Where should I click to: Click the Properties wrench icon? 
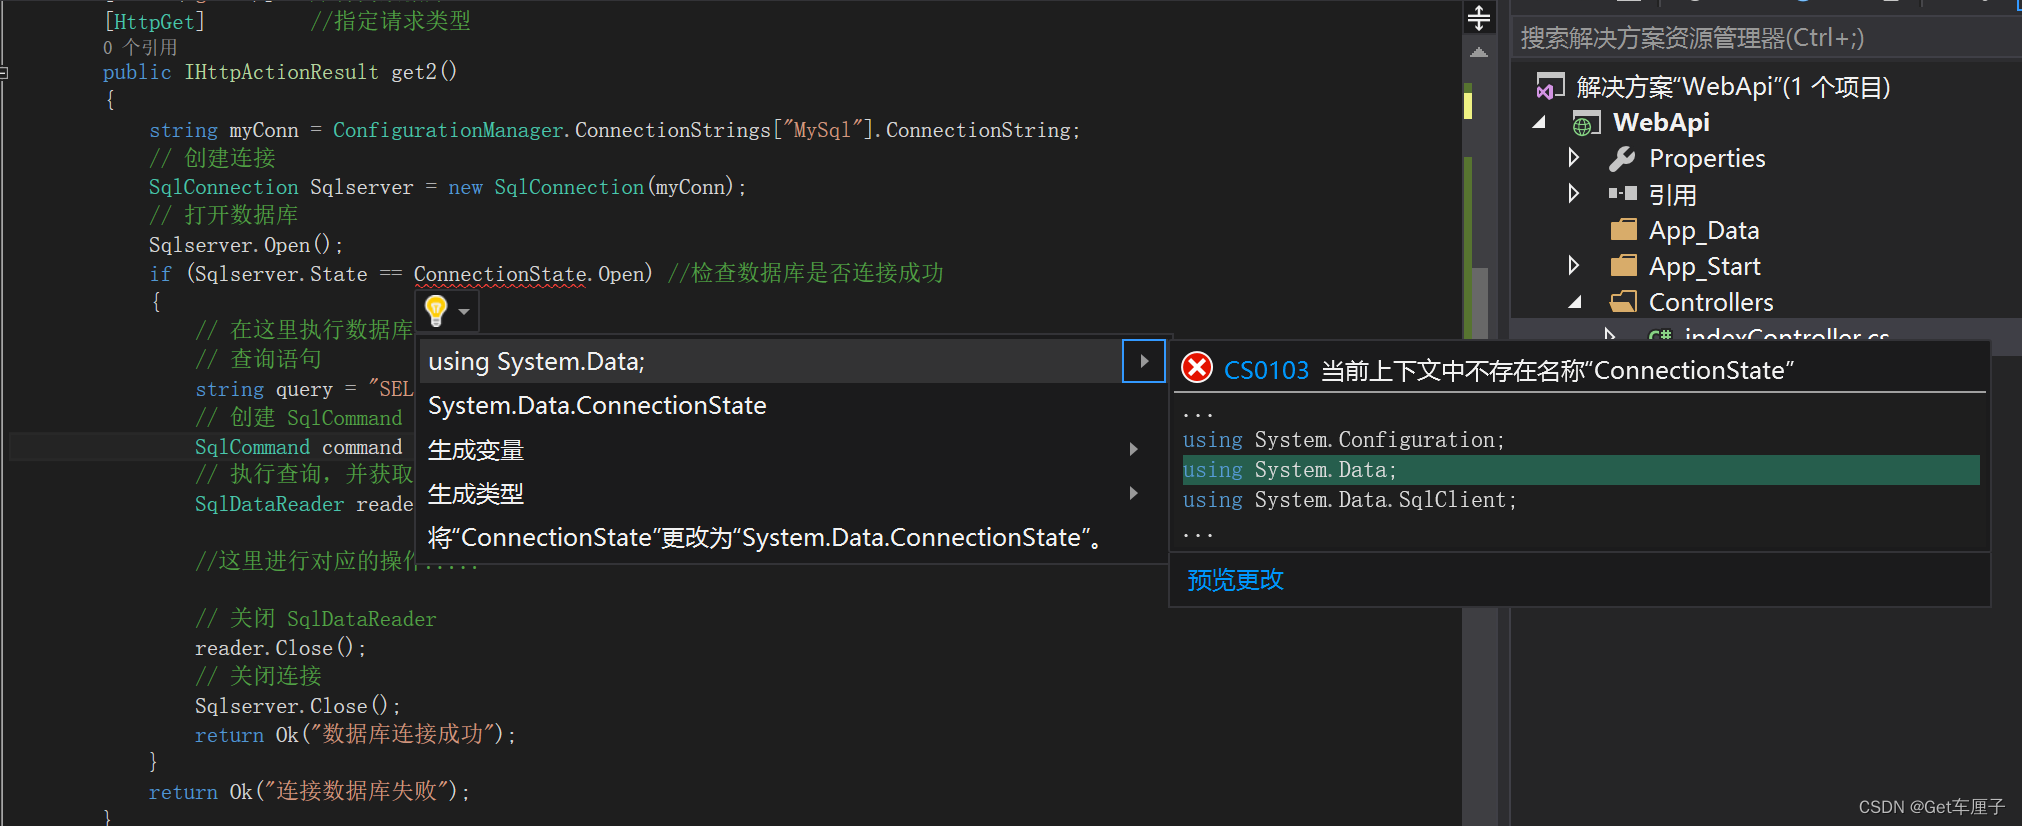click(x=1622, y=158)
